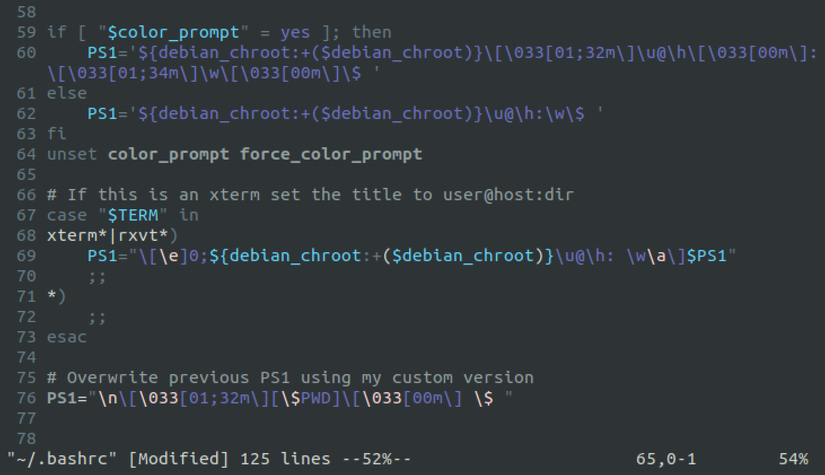Viewport: 825px width, 475px height.
Task: Click the "fi" keyword on line 63
Action: point(56,133)
